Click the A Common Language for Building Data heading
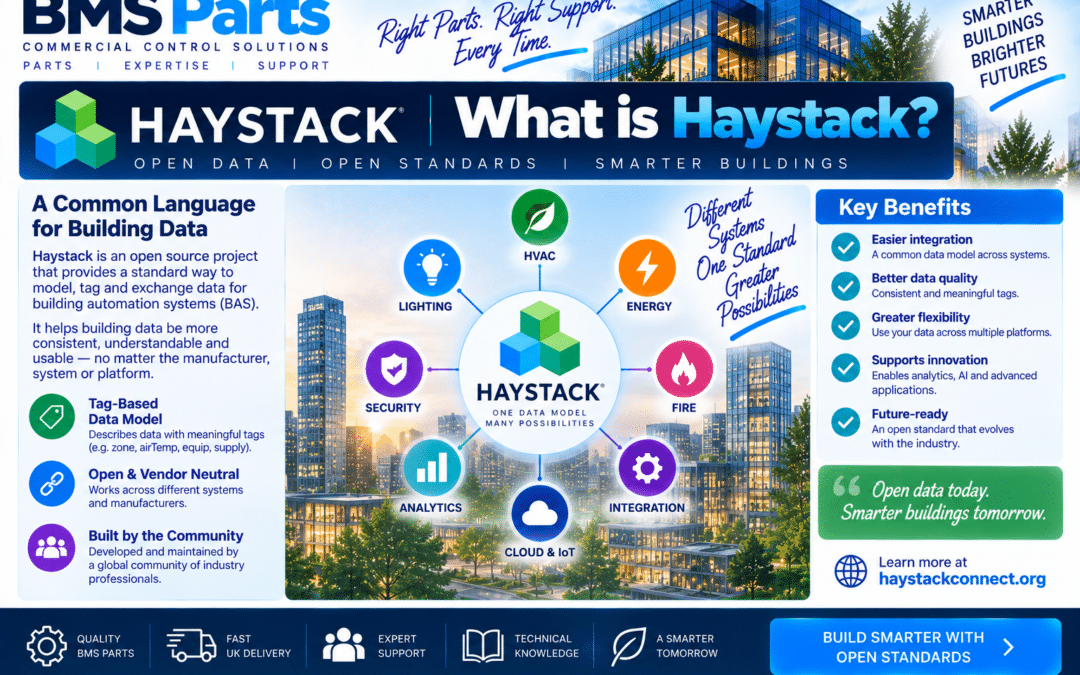 tap(143, 216)
